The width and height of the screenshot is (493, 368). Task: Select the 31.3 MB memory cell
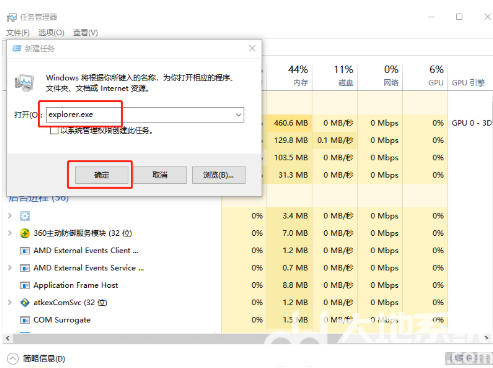(x=290, y=175)
